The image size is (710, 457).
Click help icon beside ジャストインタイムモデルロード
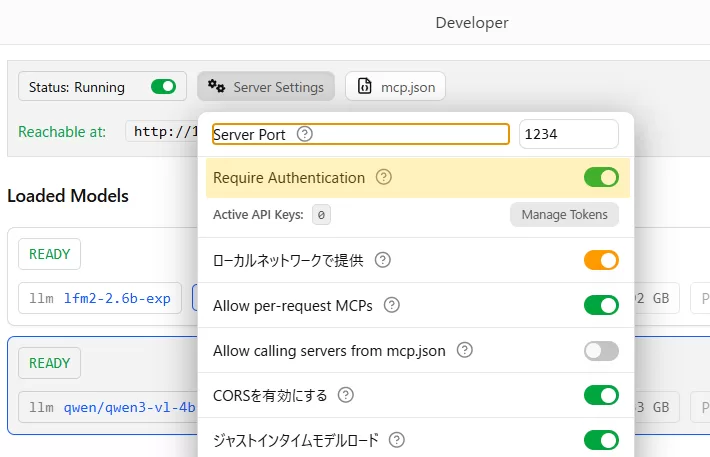397,440
